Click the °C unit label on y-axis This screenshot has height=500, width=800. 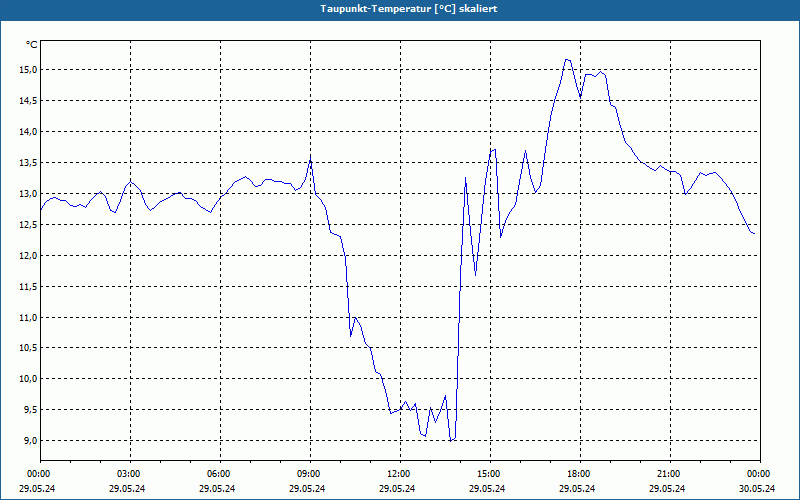click(x=32, y=45)
